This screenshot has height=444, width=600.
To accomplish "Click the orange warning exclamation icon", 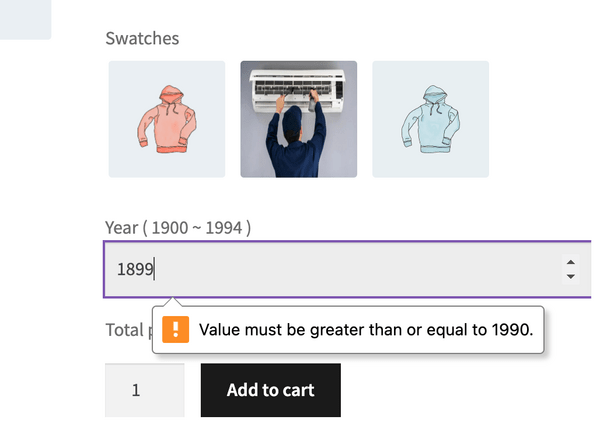I will point(175,330).
